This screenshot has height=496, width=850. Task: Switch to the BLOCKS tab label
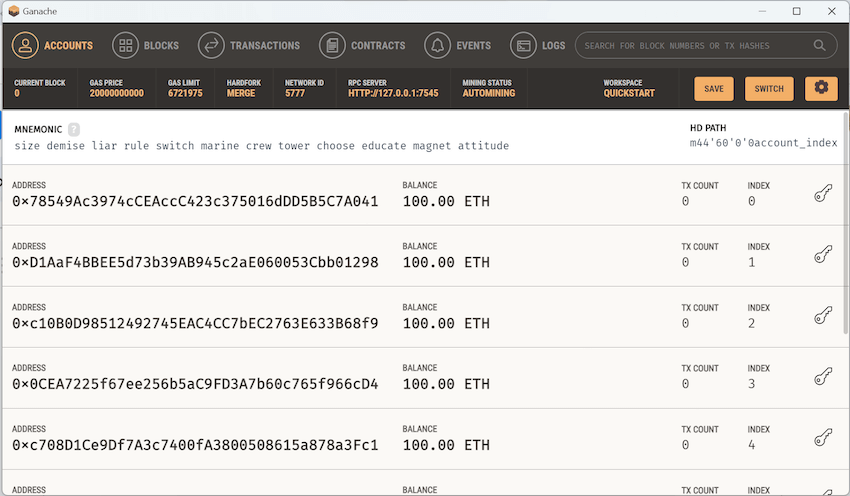tap(161, 46)
